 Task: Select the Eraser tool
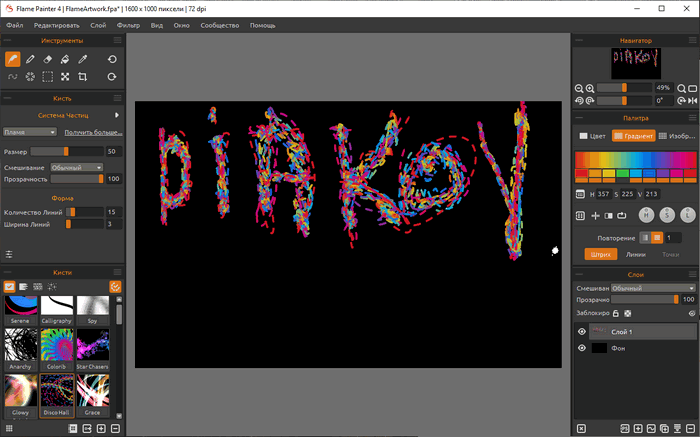click(x=48, y=60)
